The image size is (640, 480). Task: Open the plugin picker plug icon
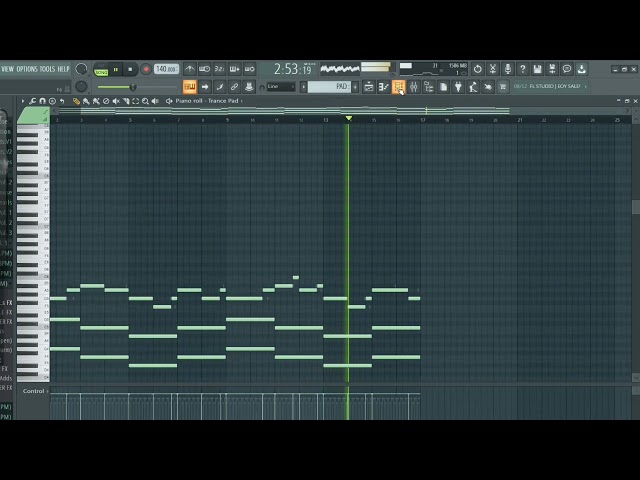pos(458,87)
